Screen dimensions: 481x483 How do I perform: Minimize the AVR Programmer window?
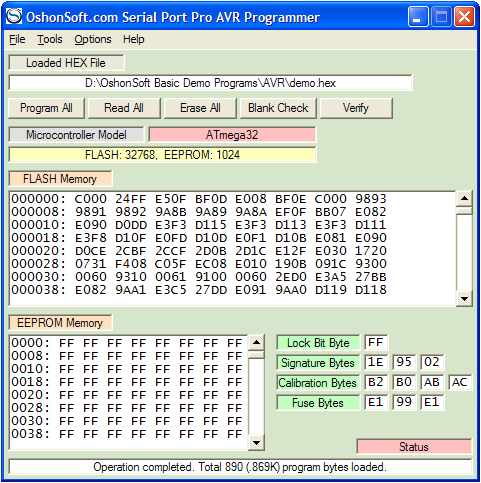418,16
